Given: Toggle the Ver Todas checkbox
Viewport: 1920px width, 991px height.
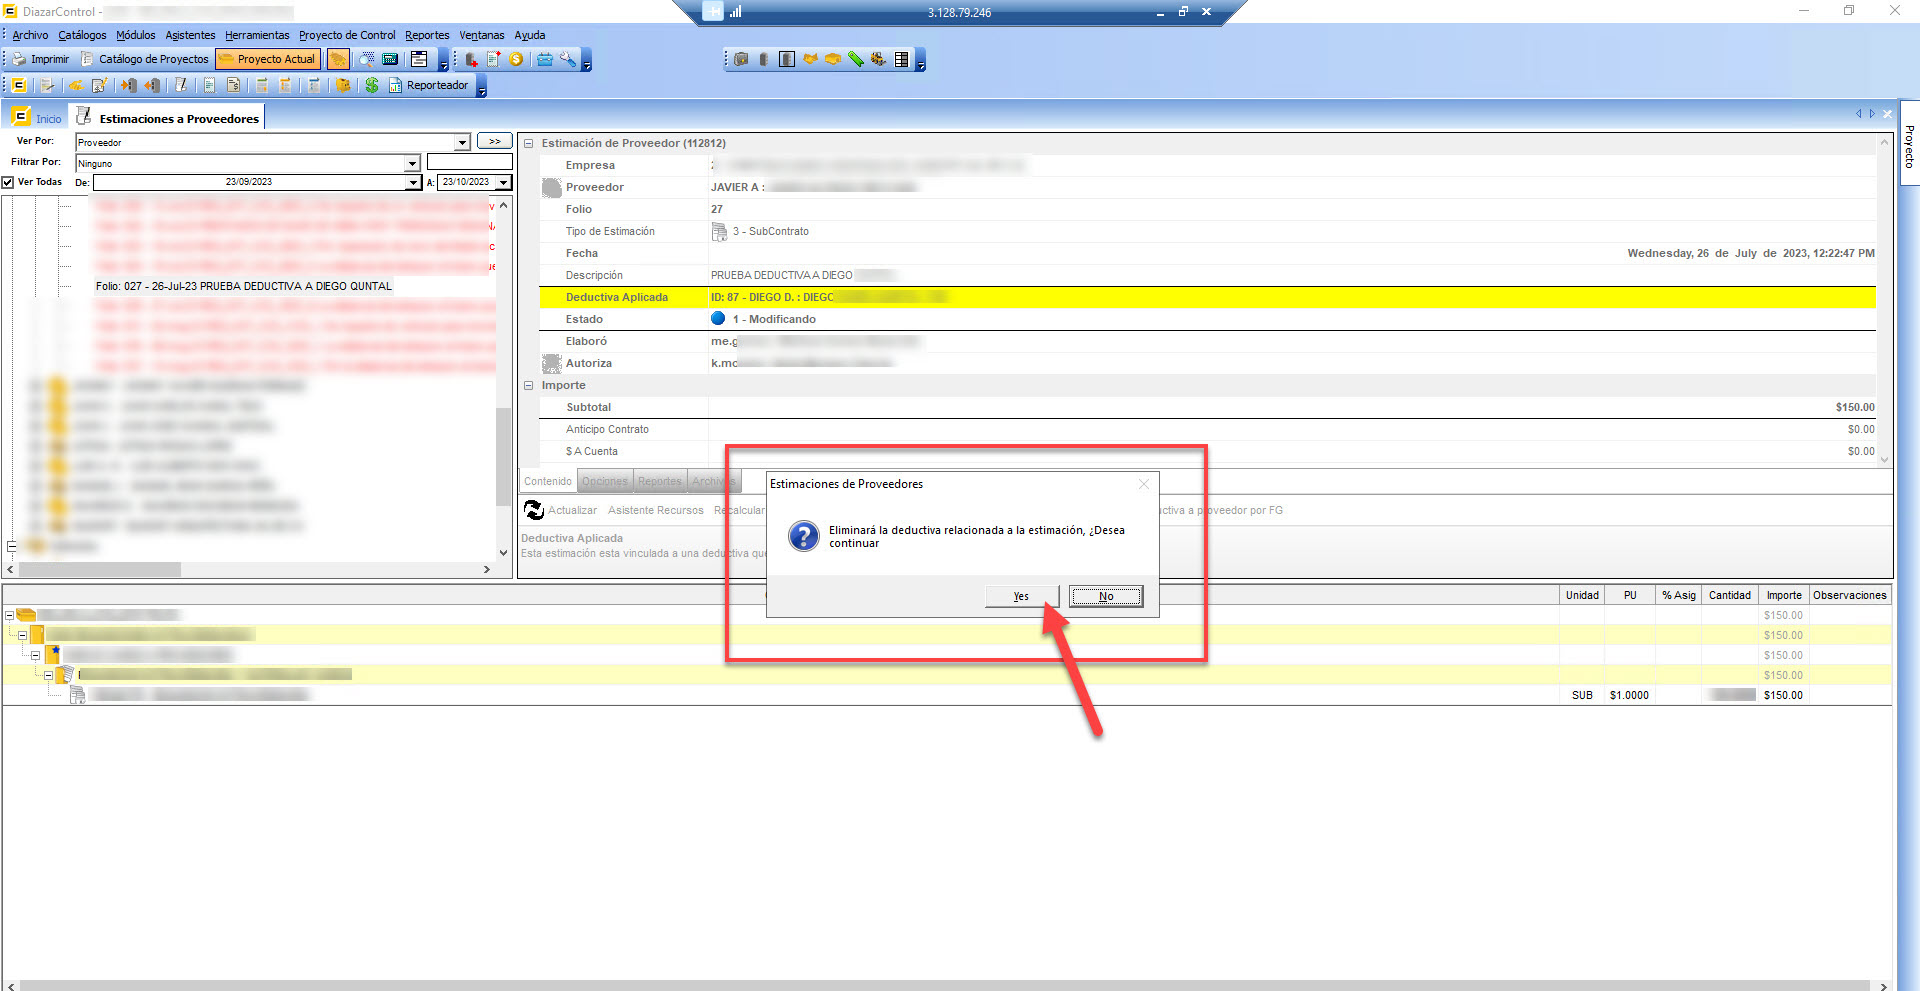Looking at the screenshot, I should click(8, 182).
